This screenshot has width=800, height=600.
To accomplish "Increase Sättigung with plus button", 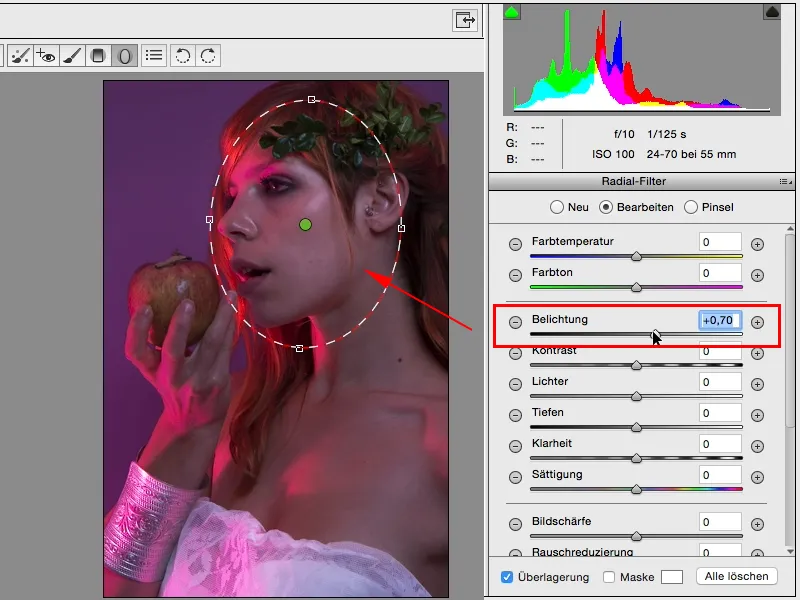I will tap(758, 478).
